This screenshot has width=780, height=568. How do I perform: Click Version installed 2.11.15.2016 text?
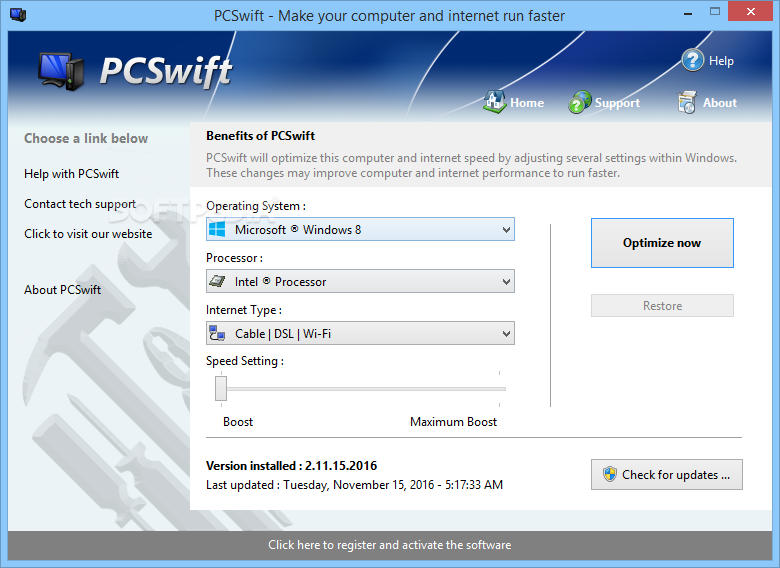292,466
